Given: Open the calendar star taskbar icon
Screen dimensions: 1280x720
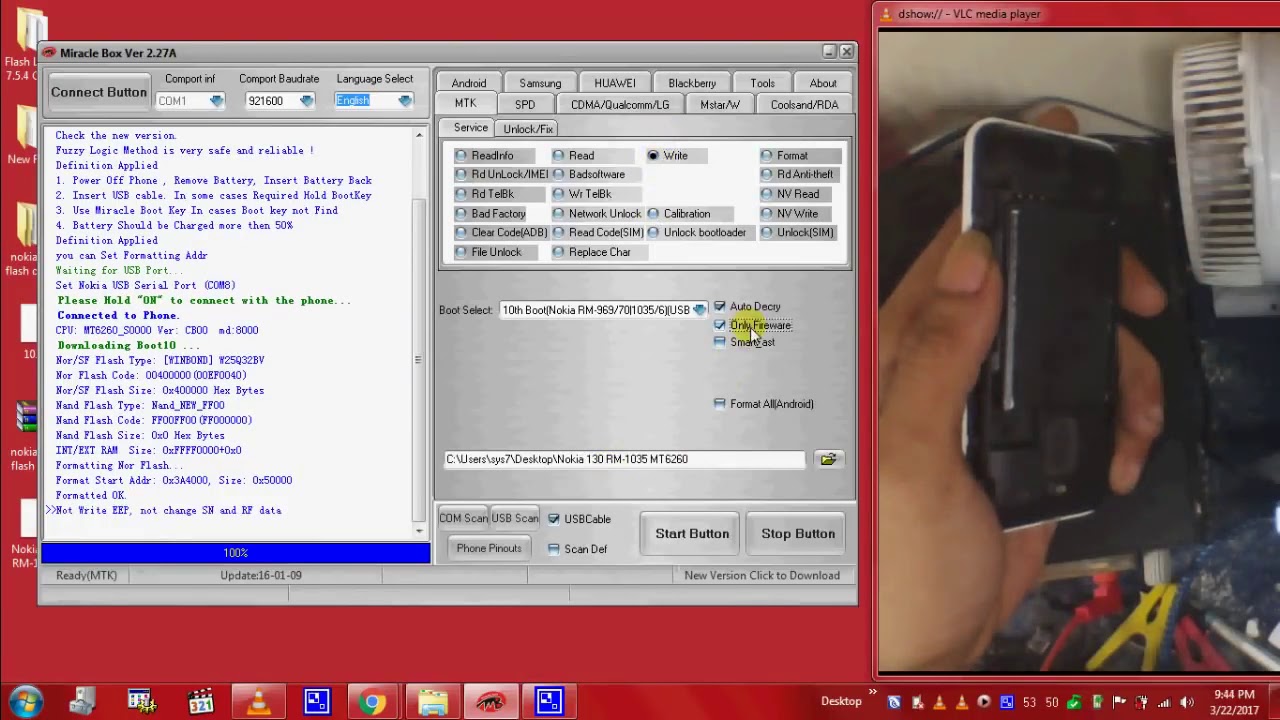Looking at the screenshot, I should tap(140, 701).
